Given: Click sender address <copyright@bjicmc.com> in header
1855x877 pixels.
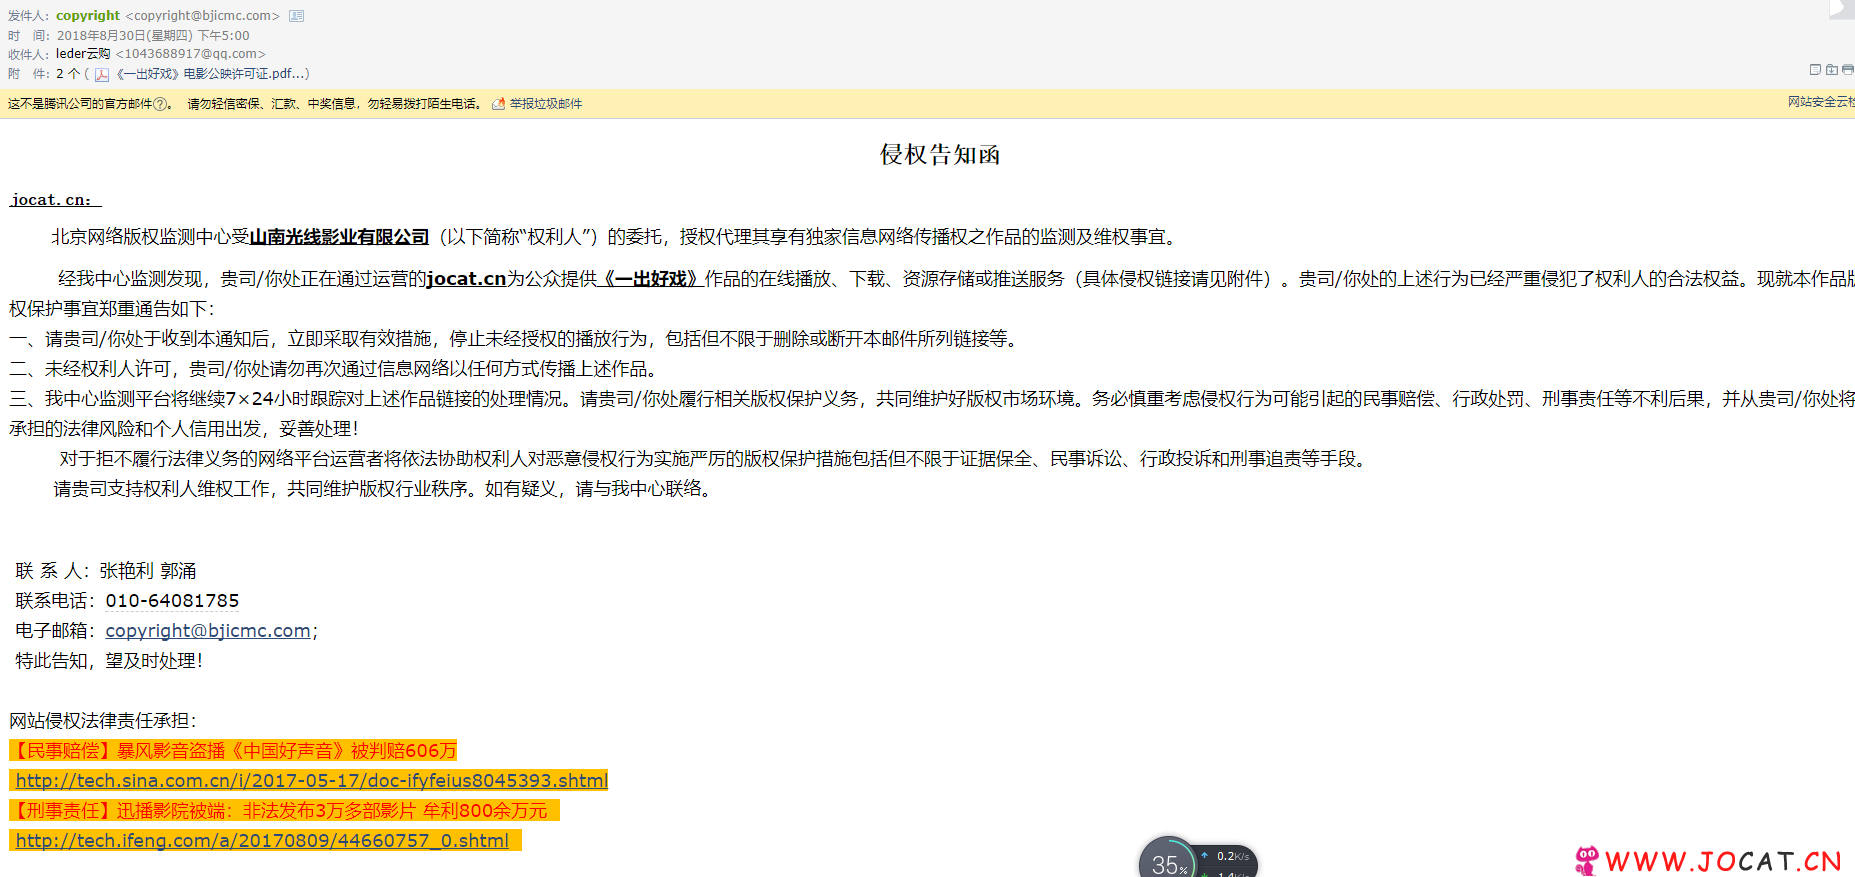Looking at the screenshot, I should point(203,16).
